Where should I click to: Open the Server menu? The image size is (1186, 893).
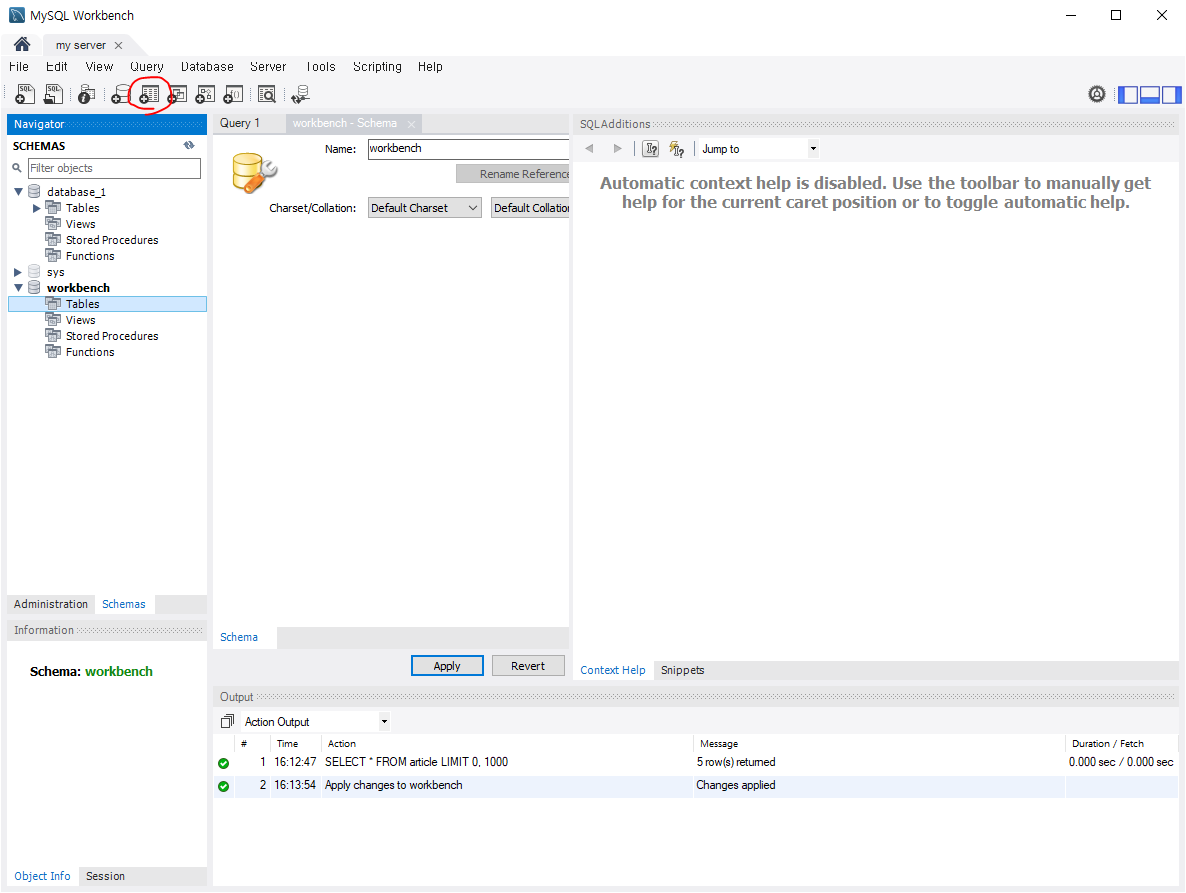[269, 67]
